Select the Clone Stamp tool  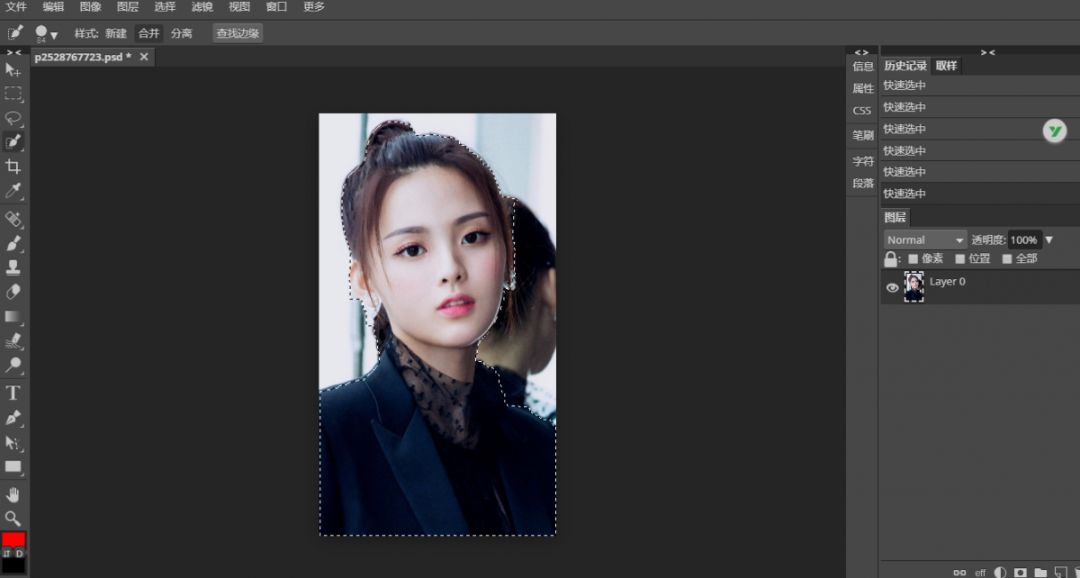[x=13, y=267]
